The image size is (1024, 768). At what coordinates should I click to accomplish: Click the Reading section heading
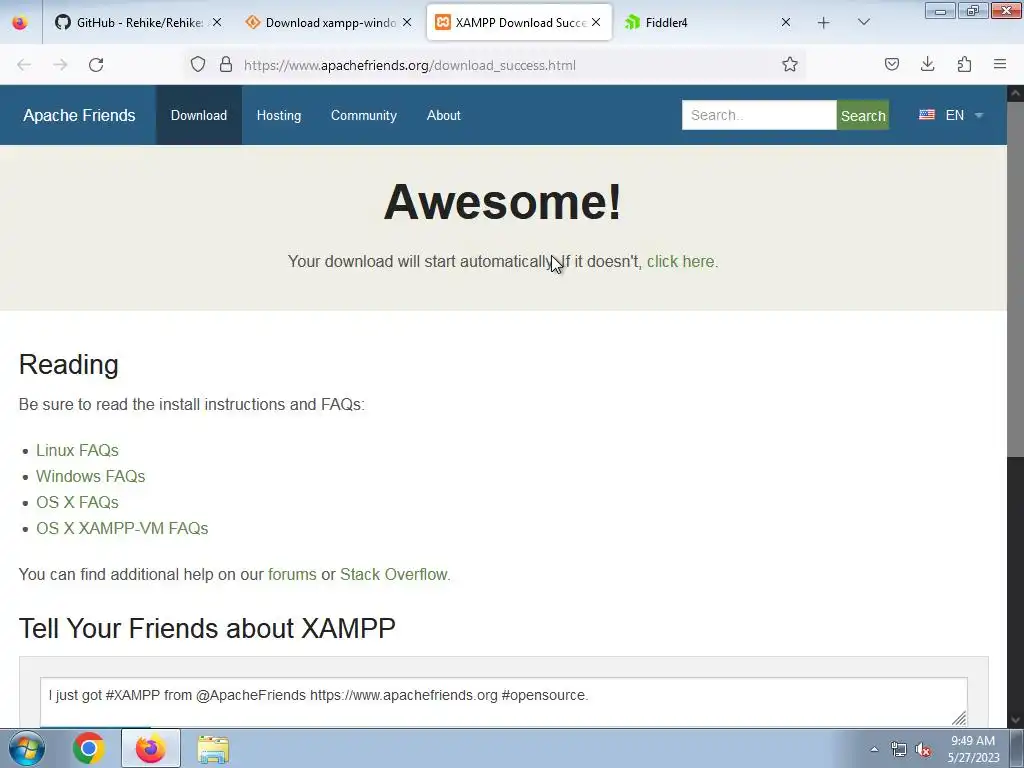[69, 364]
